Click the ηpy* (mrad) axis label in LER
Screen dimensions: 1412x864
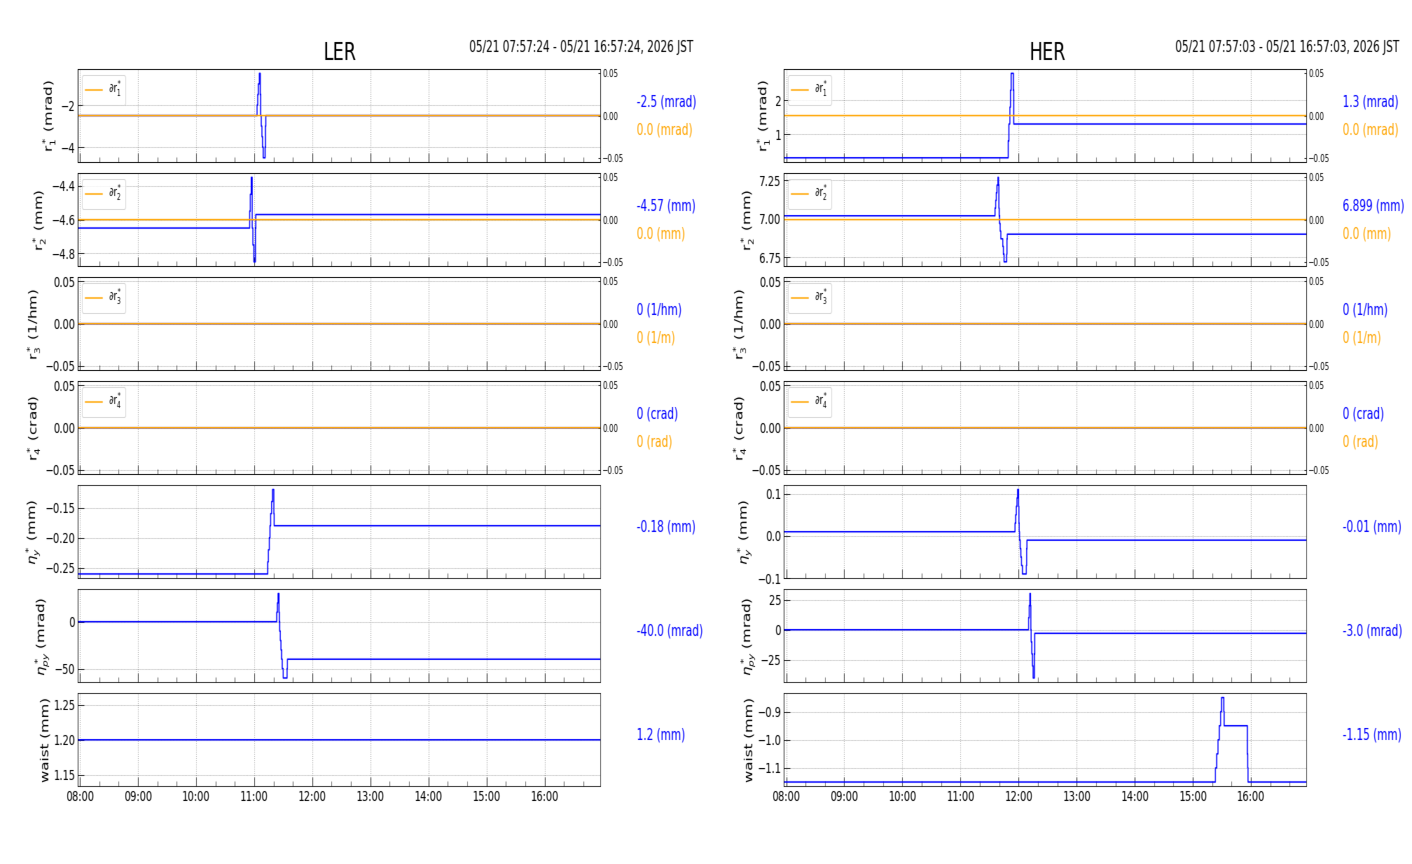(42, 636)
